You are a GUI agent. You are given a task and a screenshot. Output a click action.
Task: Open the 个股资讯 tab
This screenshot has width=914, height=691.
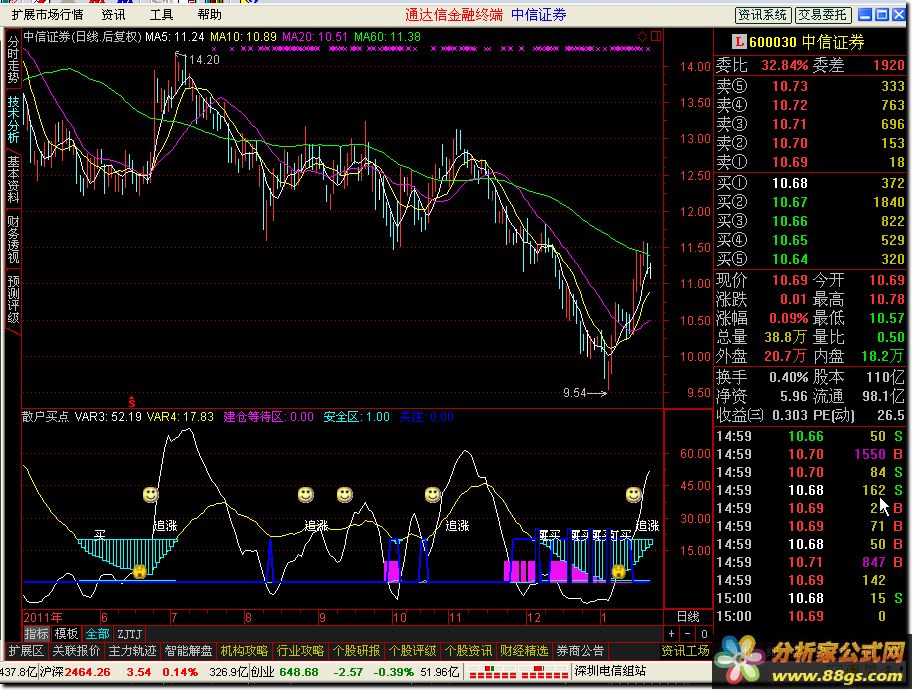click(468, 650)
